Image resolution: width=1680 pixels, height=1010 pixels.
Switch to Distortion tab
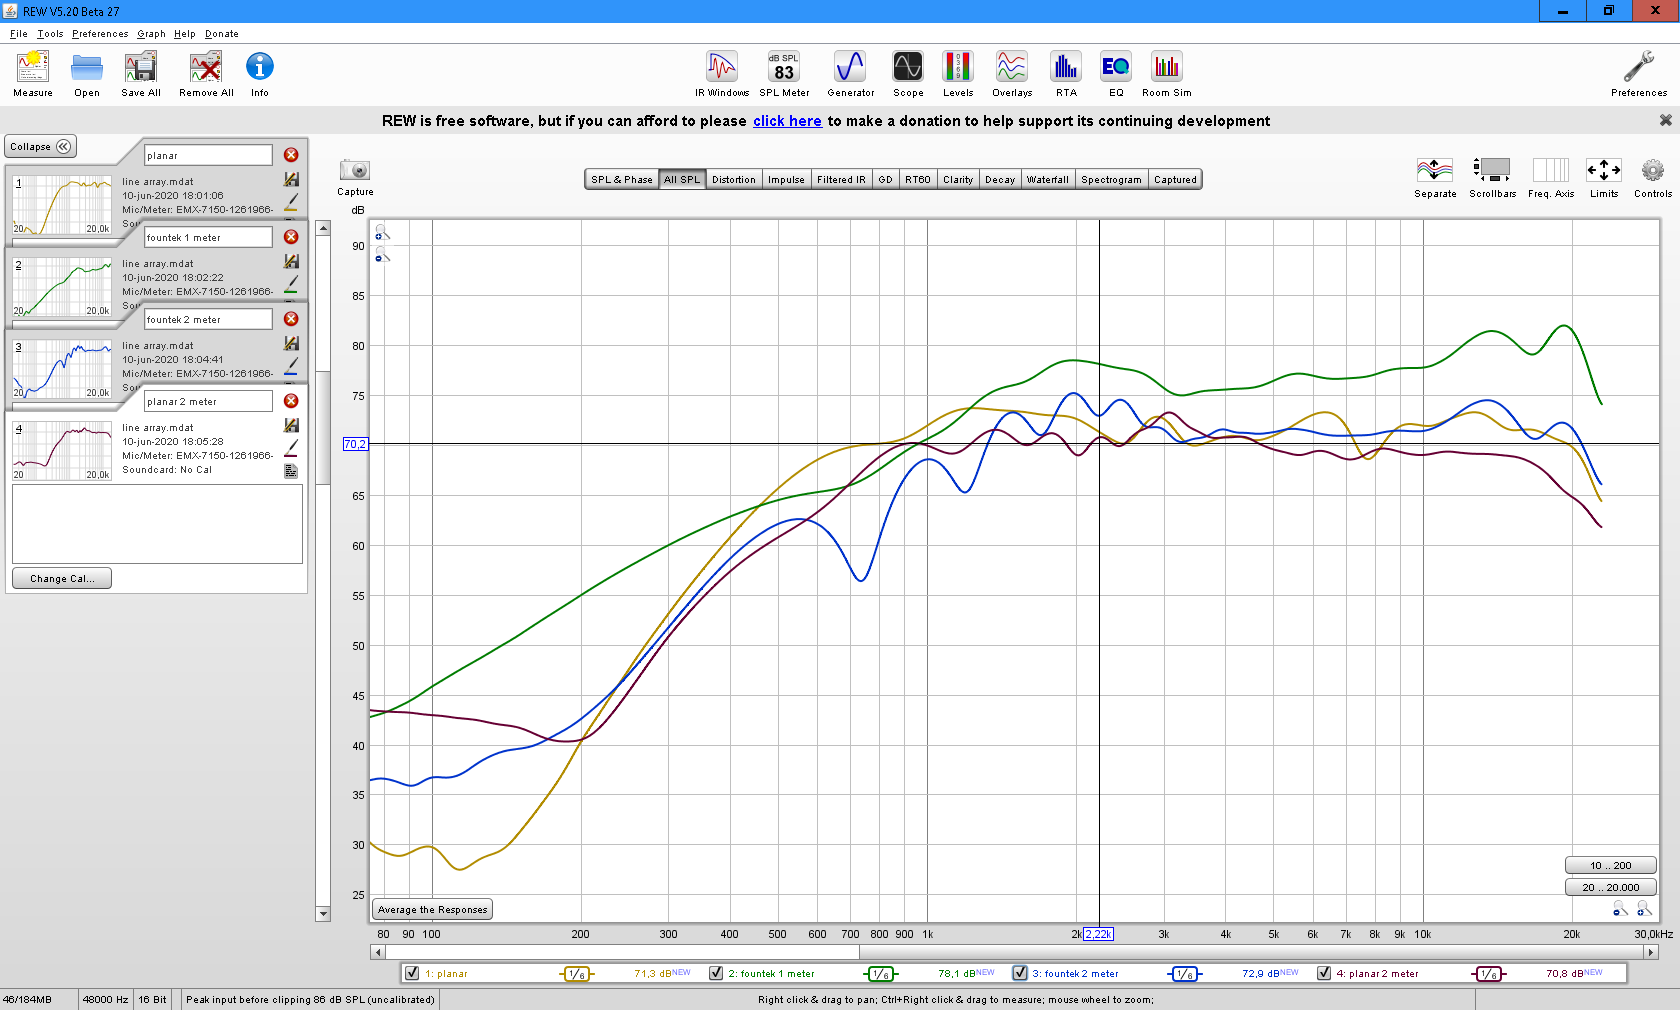click(734, 180)
